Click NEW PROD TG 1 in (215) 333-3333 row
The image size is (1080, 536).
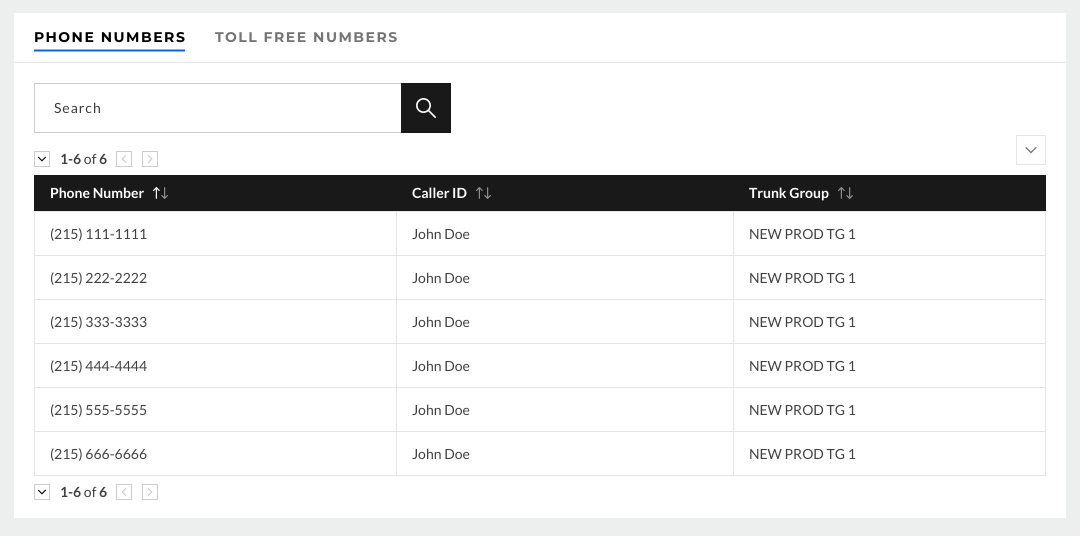click(802, 322)
